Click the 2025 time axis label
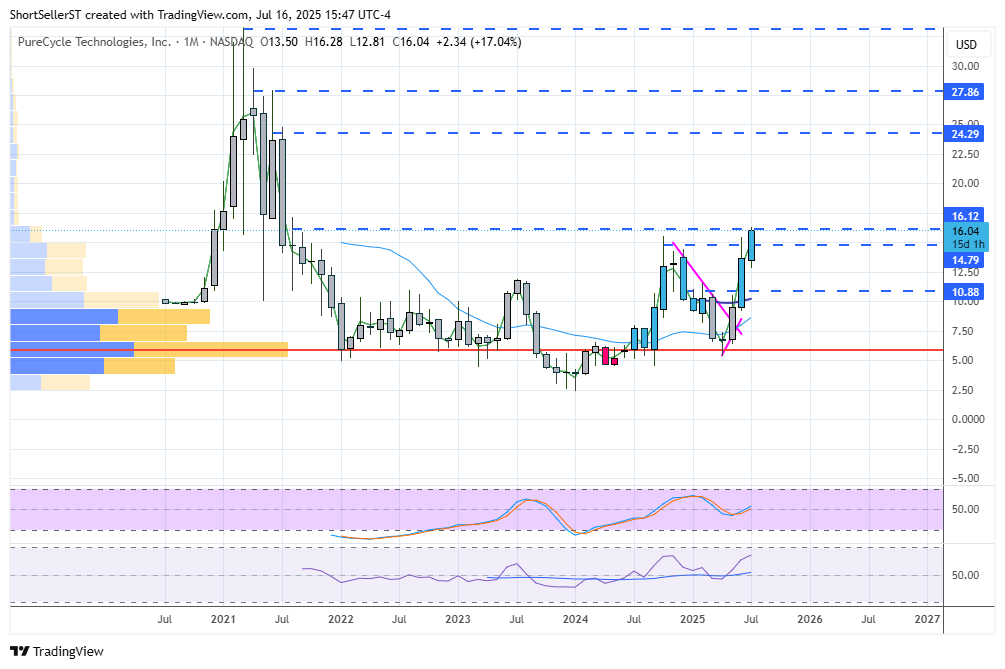Screen dimensions: 1005x669 click(x=692, y=619)
